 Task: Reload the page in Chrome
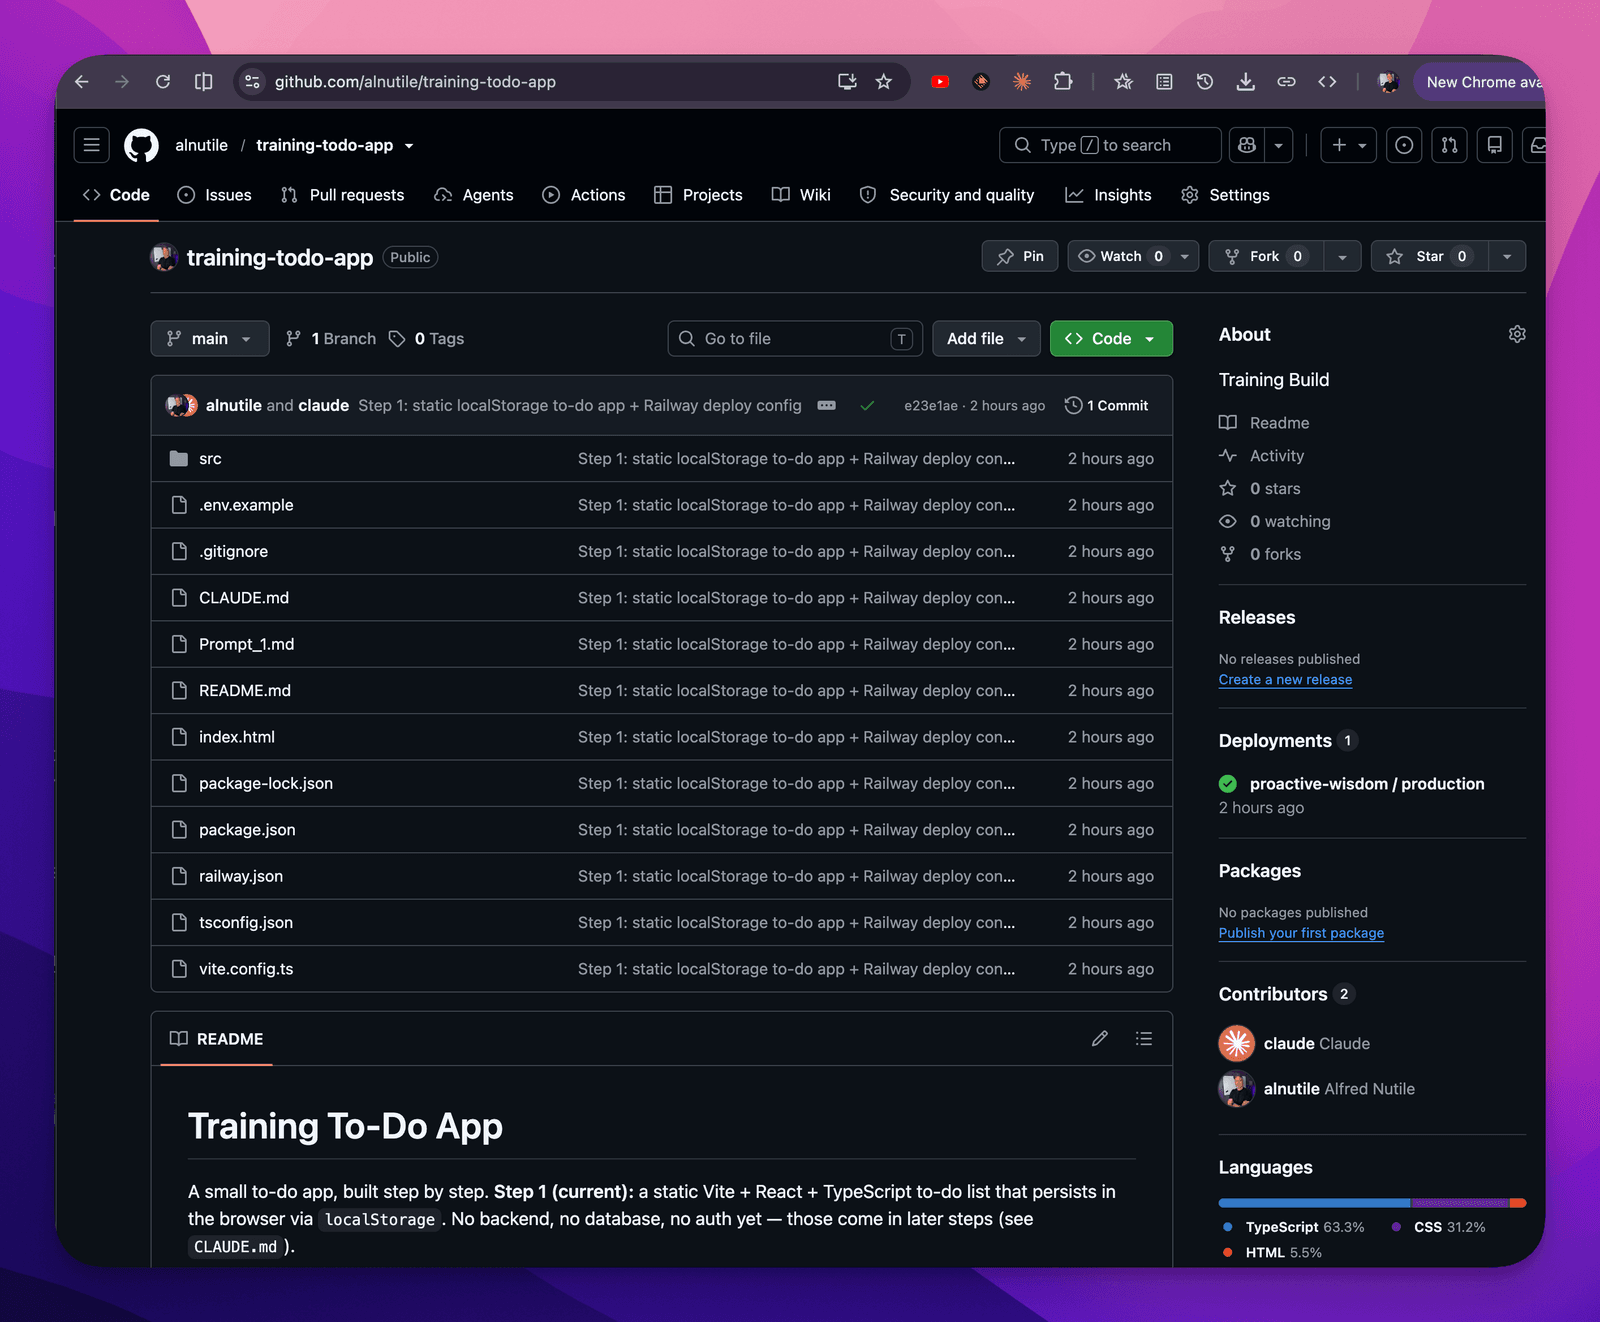click(163, 82)
